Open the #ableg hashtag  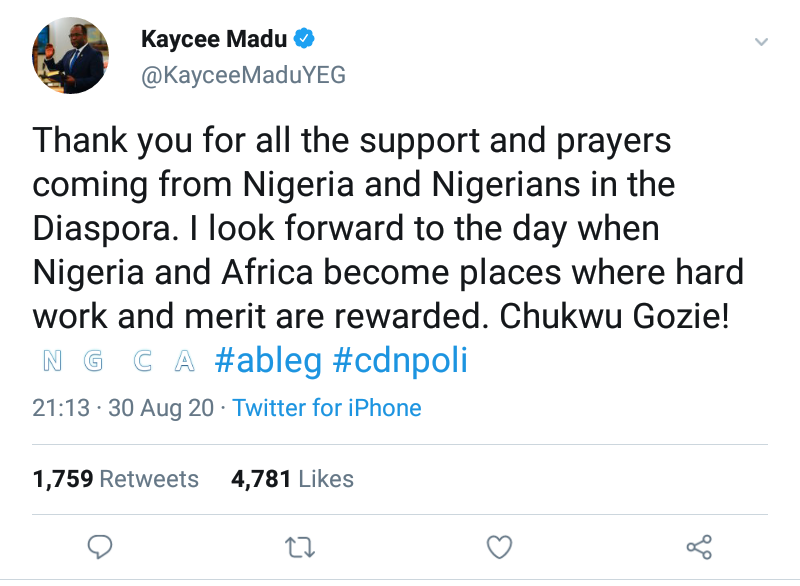[x=269, y=361]
